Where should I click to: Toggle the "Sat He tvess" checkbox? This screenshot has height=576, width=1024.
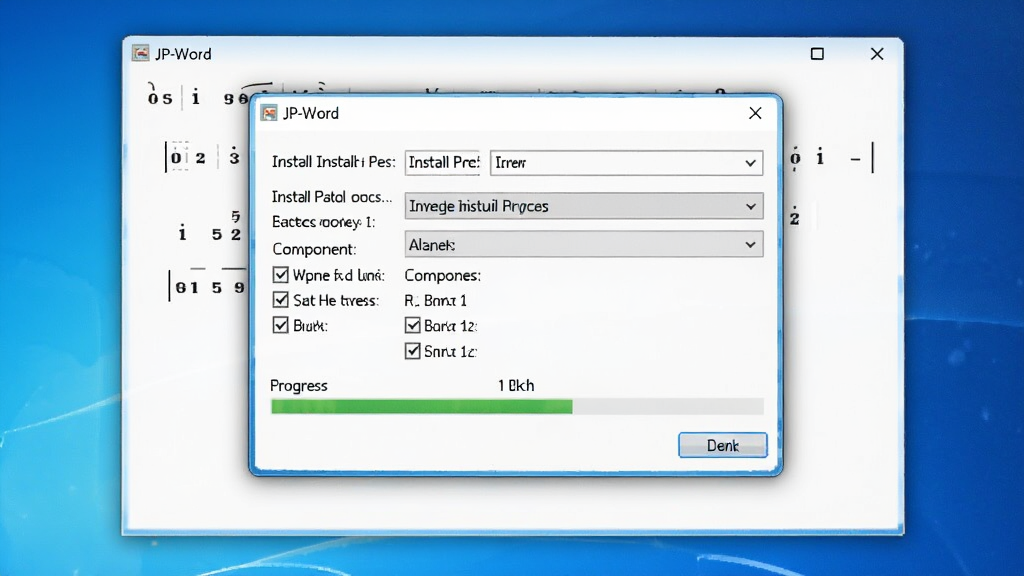[281, 300]
